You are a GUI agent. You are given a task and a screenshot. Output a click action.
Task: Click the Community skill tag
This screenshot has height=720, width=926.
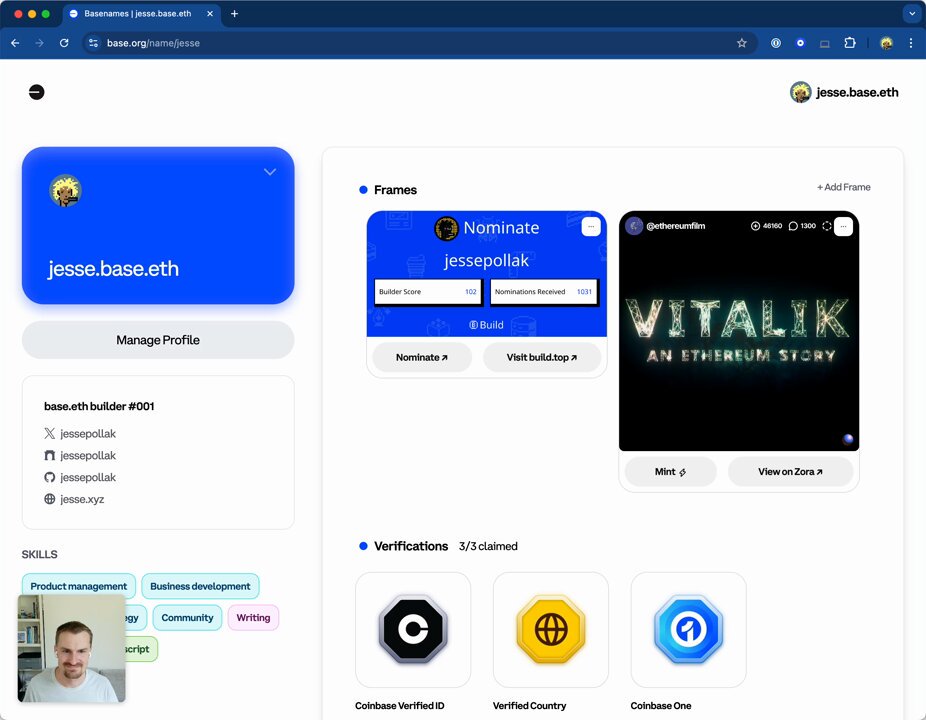pyautogui.click(x=187, y=617)
